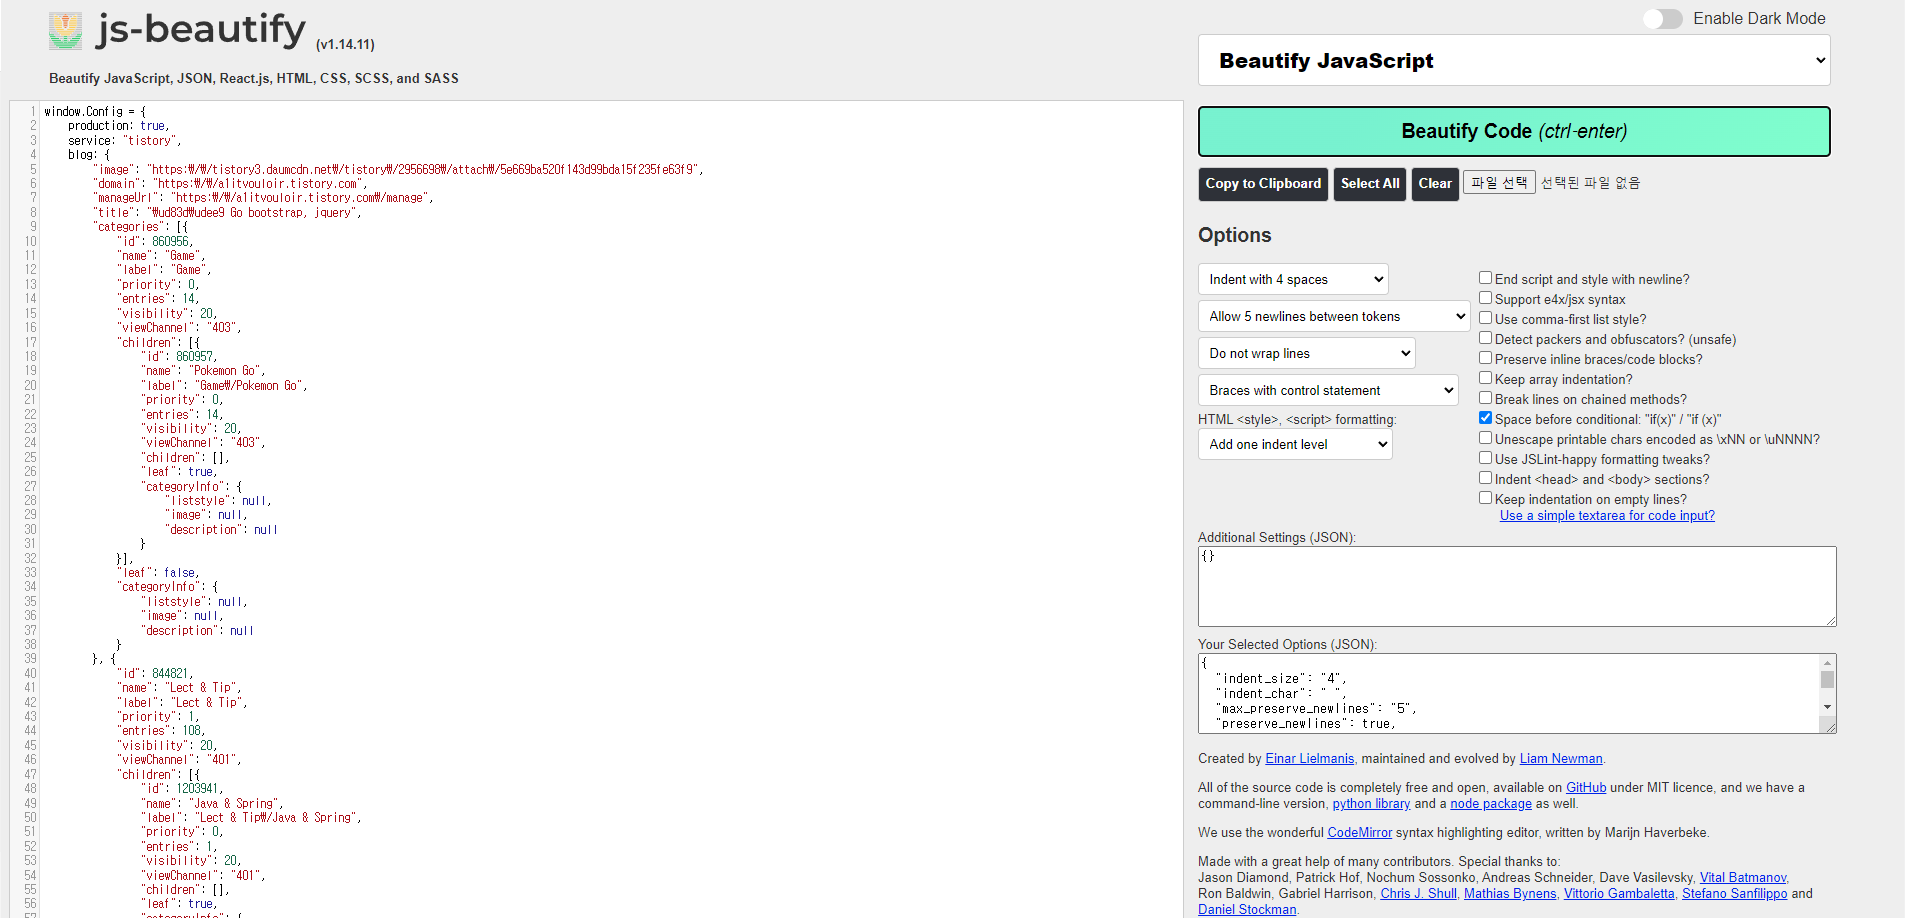
Task: Click the js-beautify title heading
Action: (201, 30)
